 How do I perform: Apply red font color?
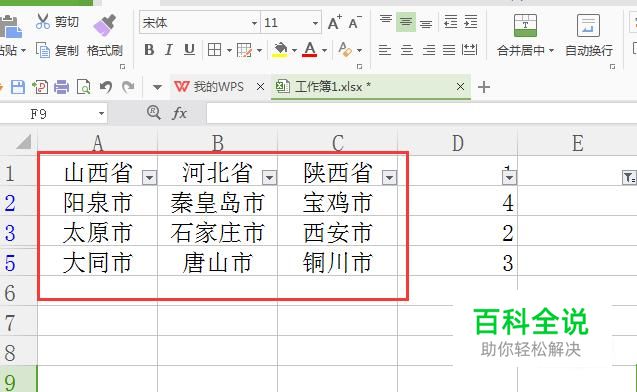tap(310, 50)
